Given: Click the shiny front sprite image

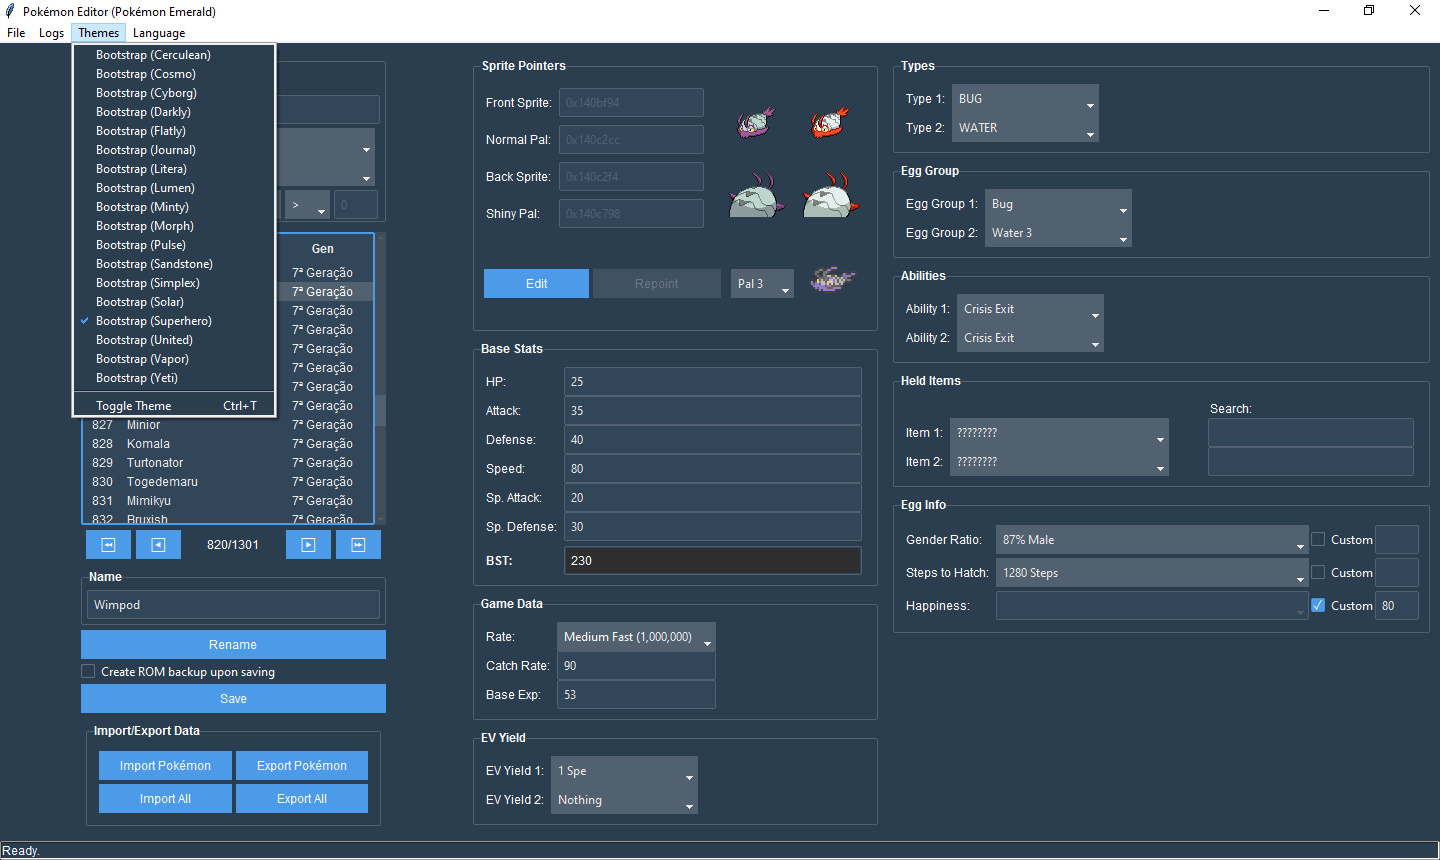Looking at the screenshot, I should tap(829, 122).
